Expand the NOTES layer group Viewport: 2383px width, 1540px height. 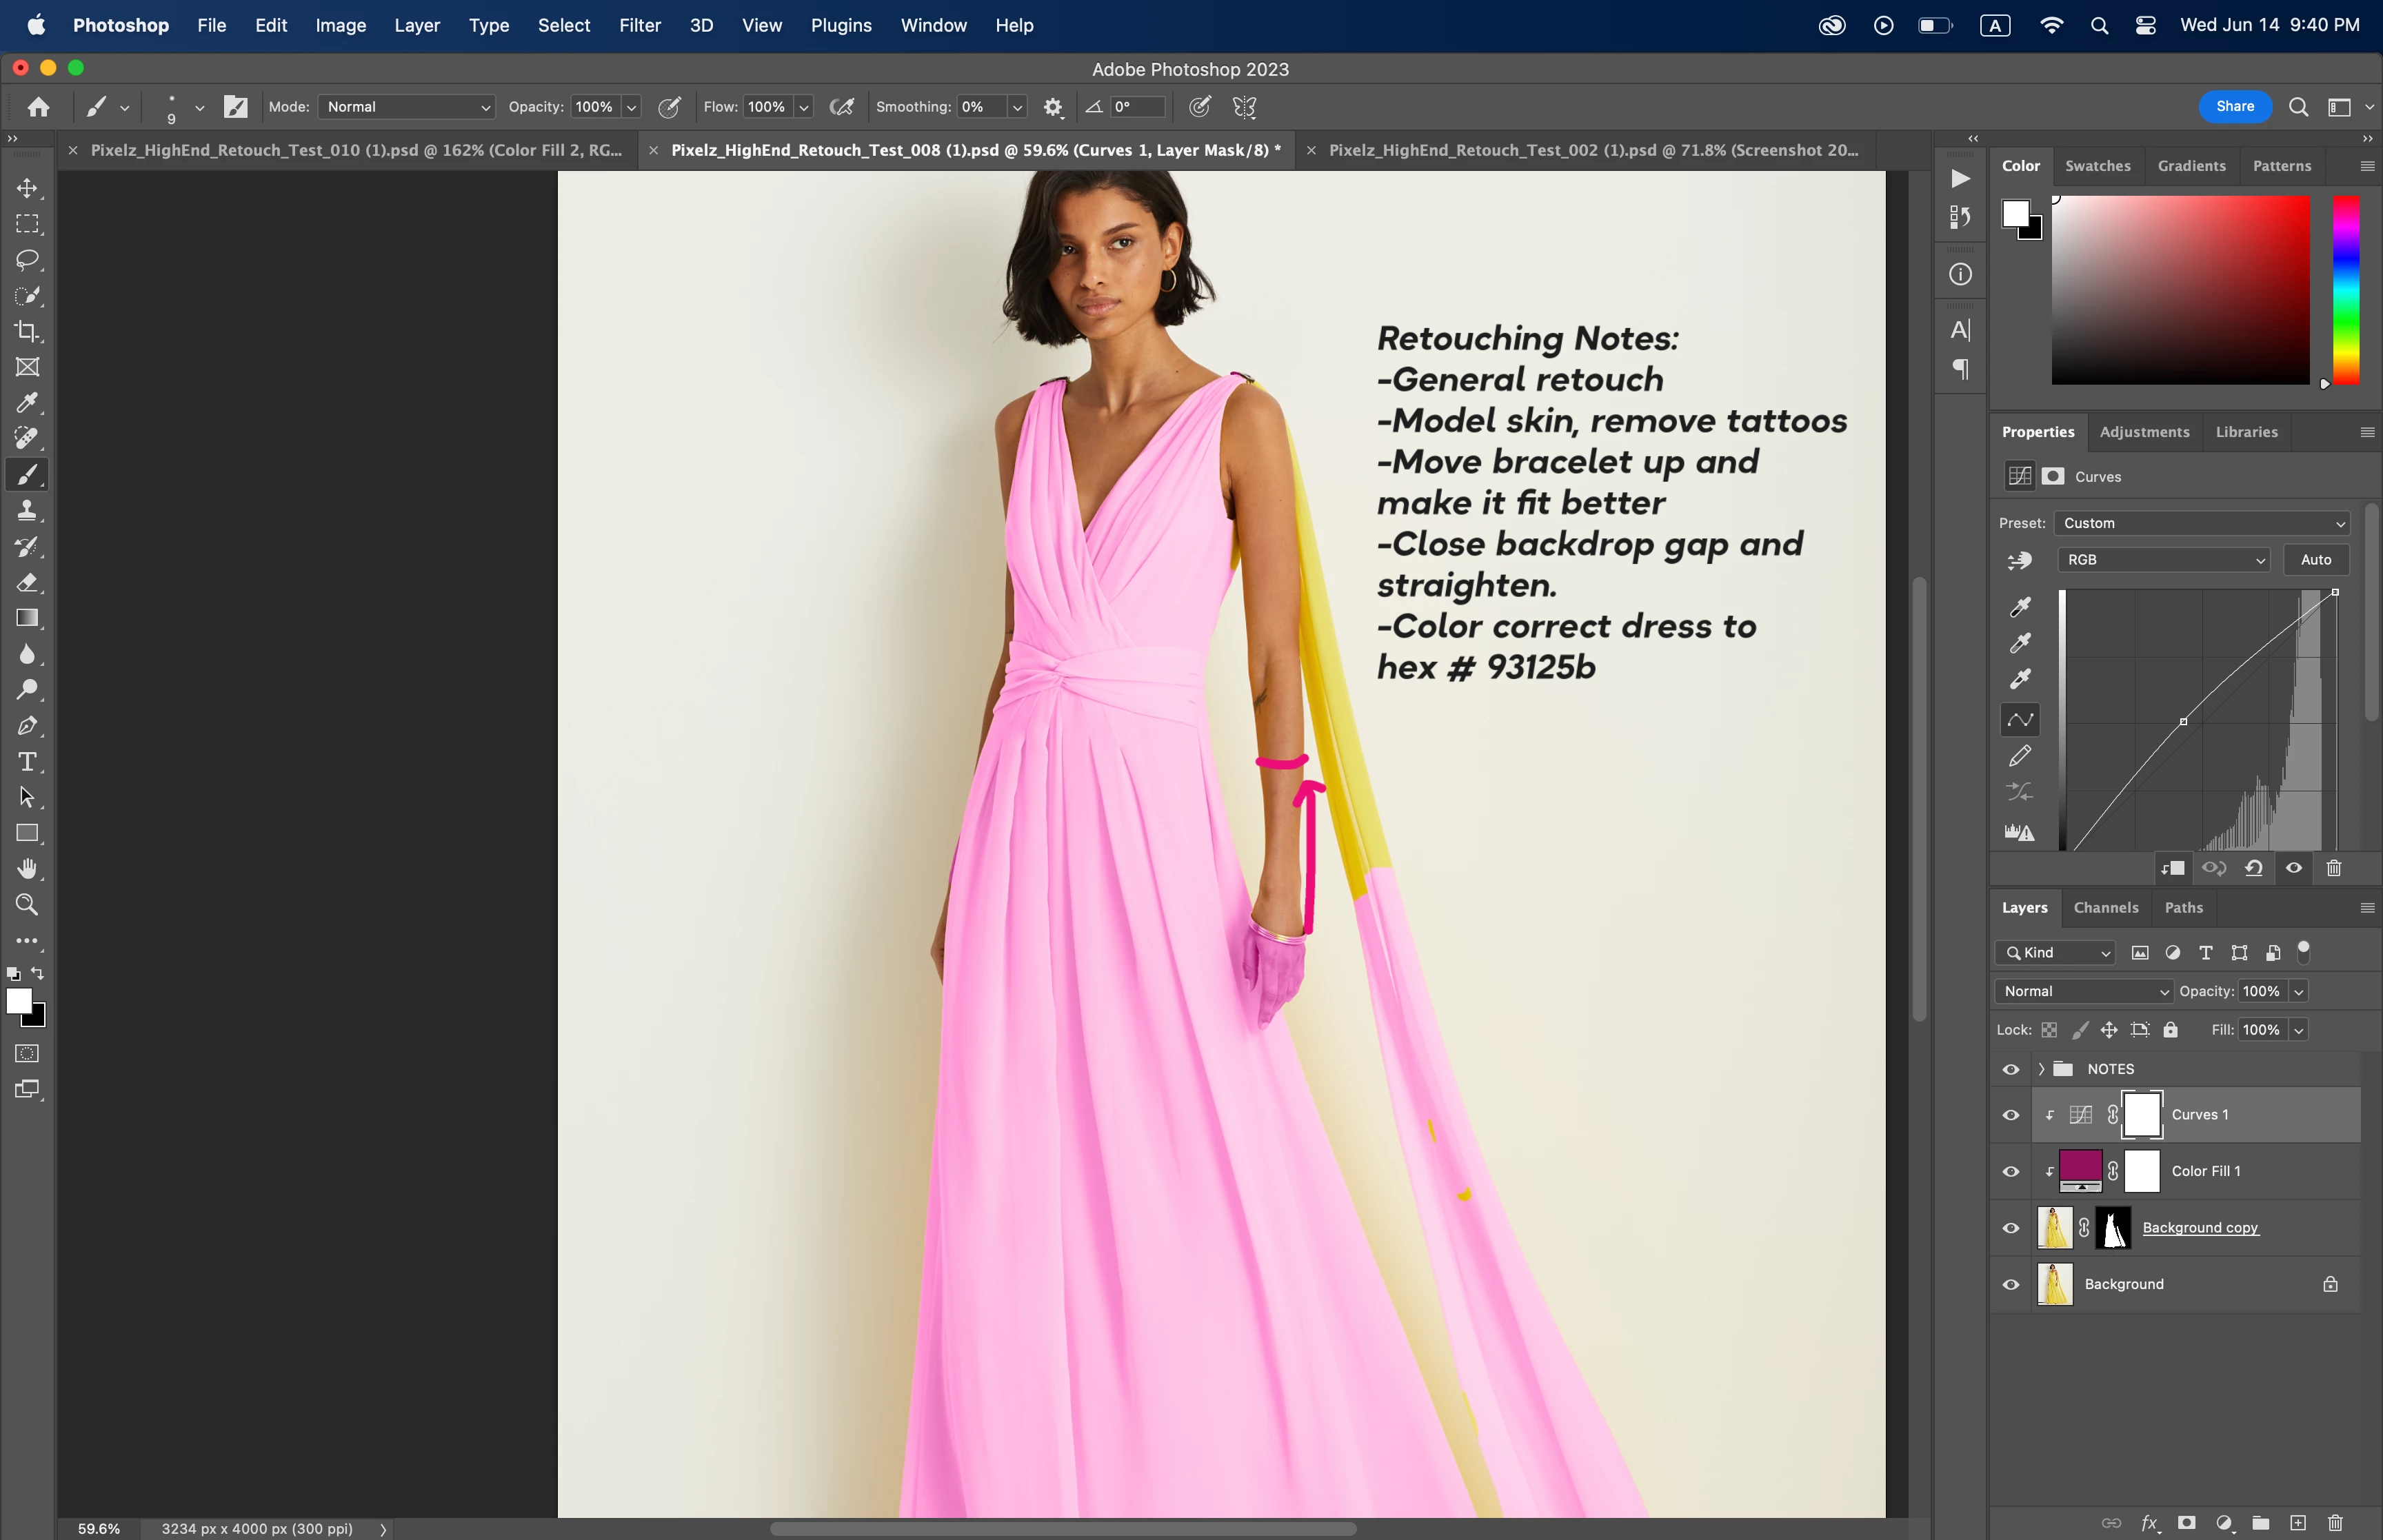2041,1069
